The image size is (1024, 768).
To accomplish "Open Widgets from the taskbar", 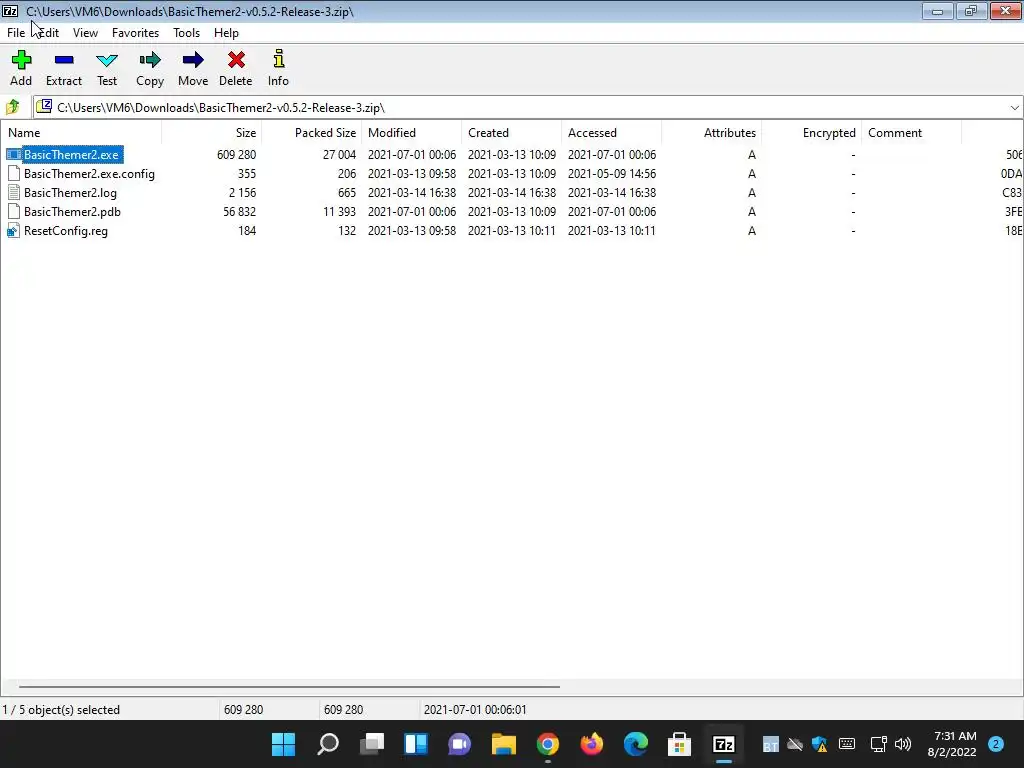I will point(416,744).
